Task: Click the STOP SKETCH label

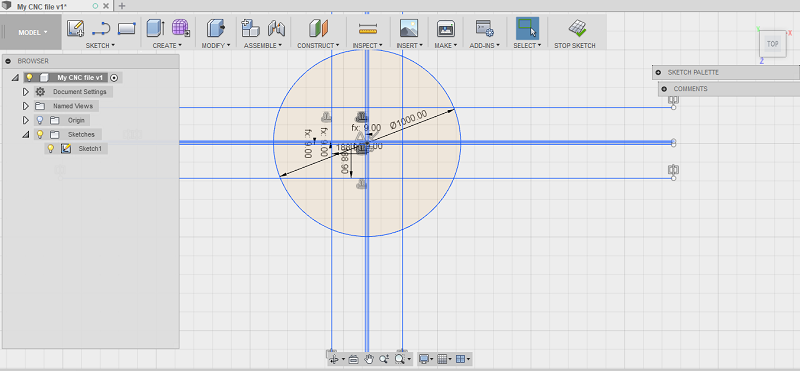Action: pyautogui.click(x=575, y=45)
